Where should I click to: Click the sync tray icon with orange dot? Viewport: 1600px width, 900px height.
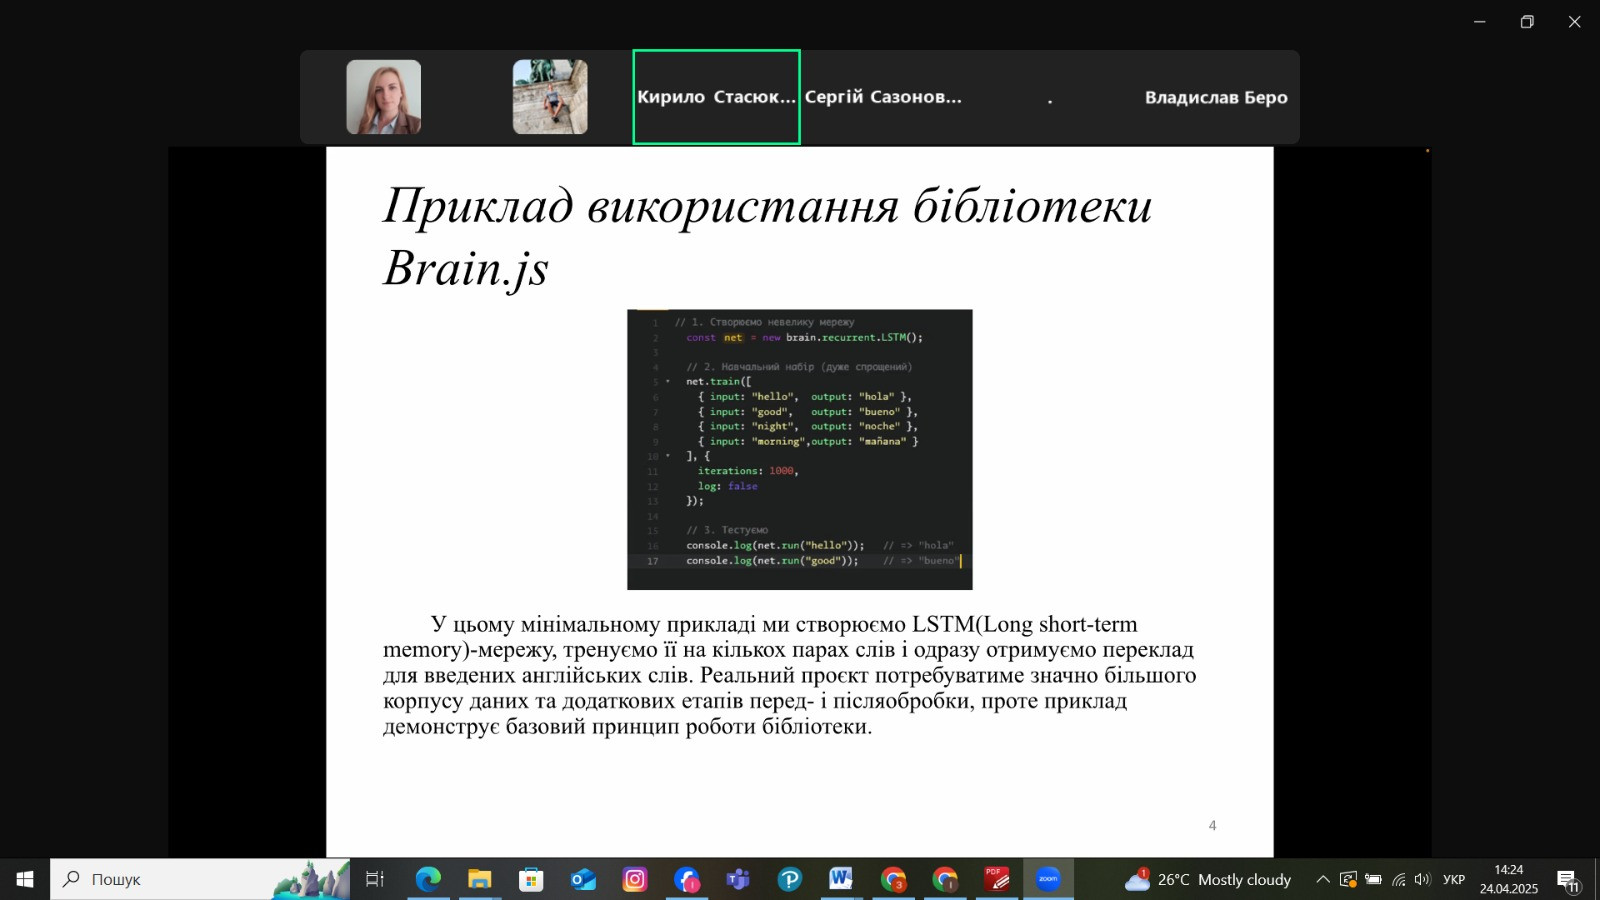[x=1348, y=880]
